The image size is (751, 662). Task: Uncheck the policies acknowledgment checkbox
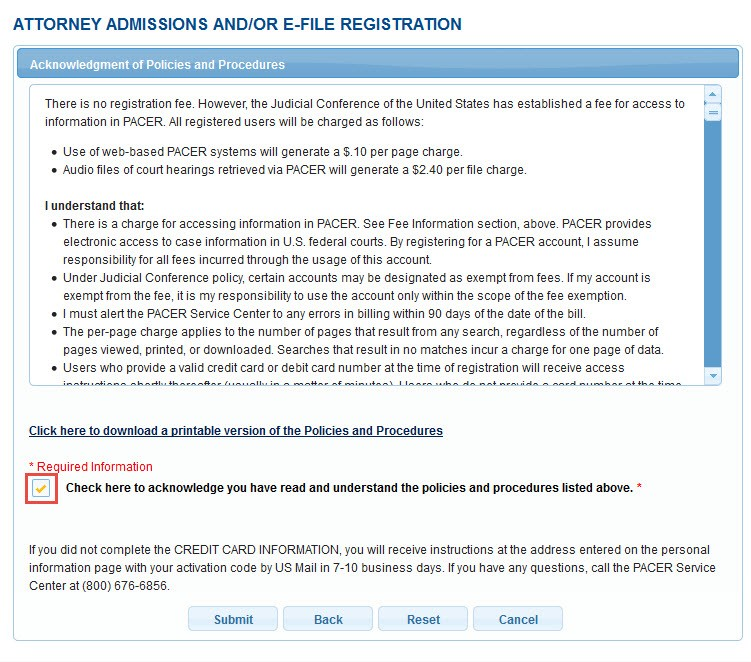click(x=41, y=488)
